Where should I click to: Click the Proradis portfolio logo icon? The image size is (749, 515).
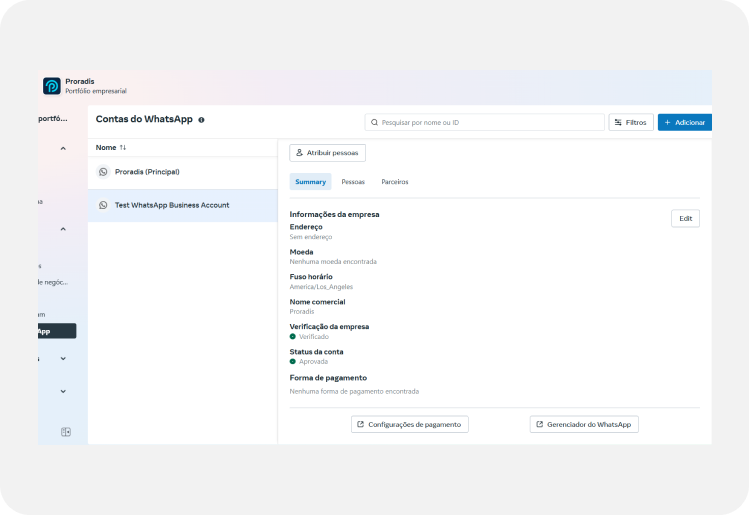(x=52, y=86)
